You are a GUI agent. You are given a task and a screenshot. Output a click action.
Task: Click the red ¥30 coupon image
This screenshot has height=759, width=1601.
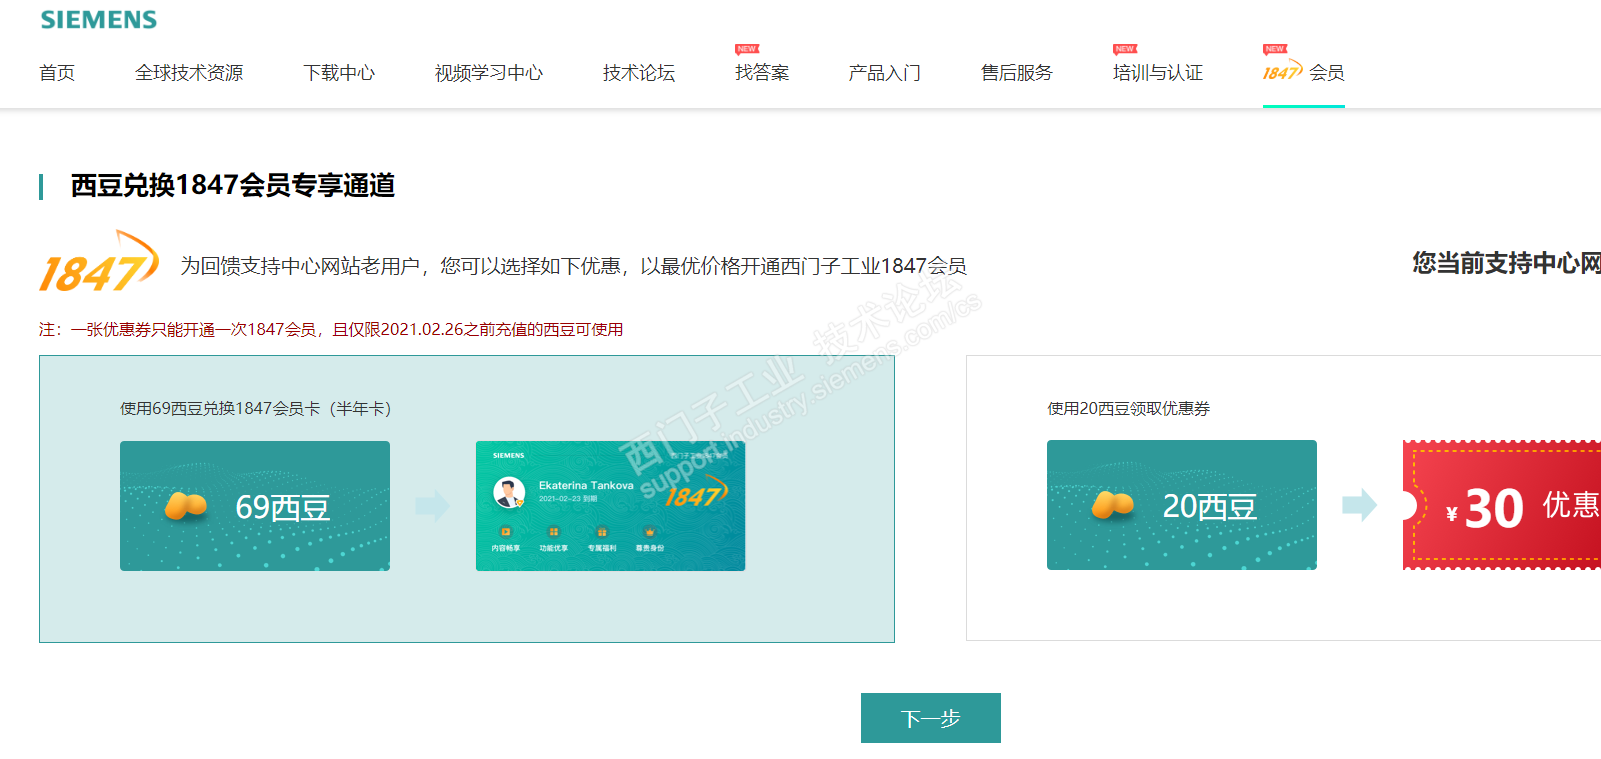(x=1502, y=505)
